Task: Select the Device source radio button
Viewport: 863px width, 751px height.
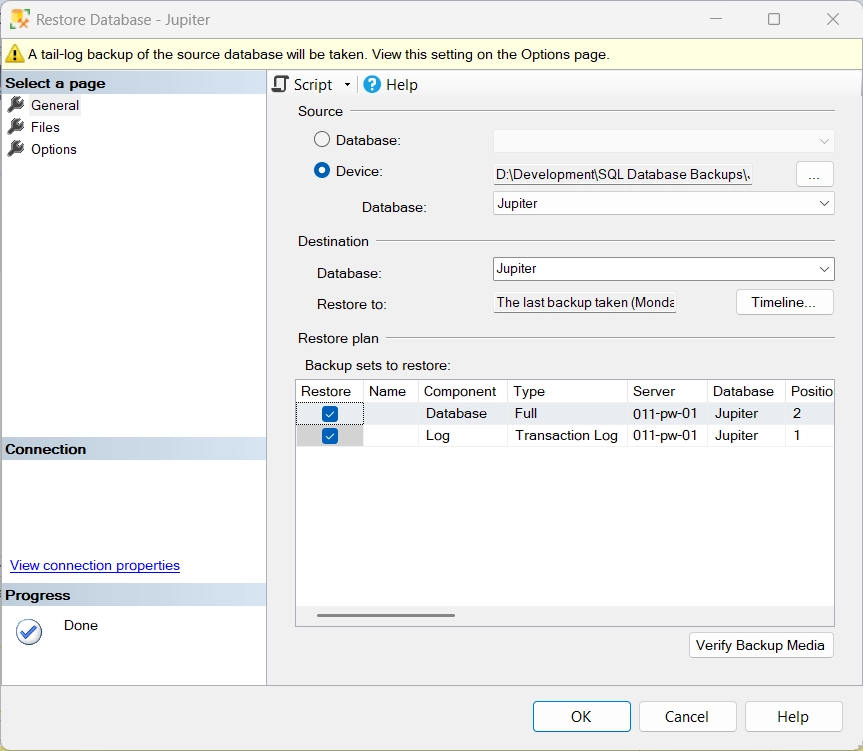Action: point(322,171)
